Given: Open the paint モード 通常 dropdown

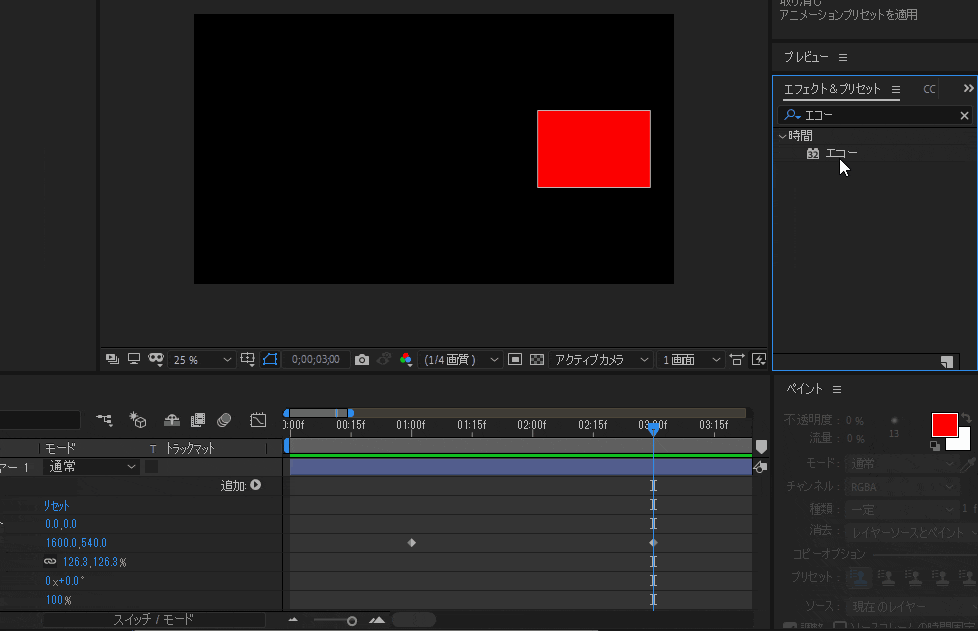Looking at the screenshot, I should tap(901, 464).
